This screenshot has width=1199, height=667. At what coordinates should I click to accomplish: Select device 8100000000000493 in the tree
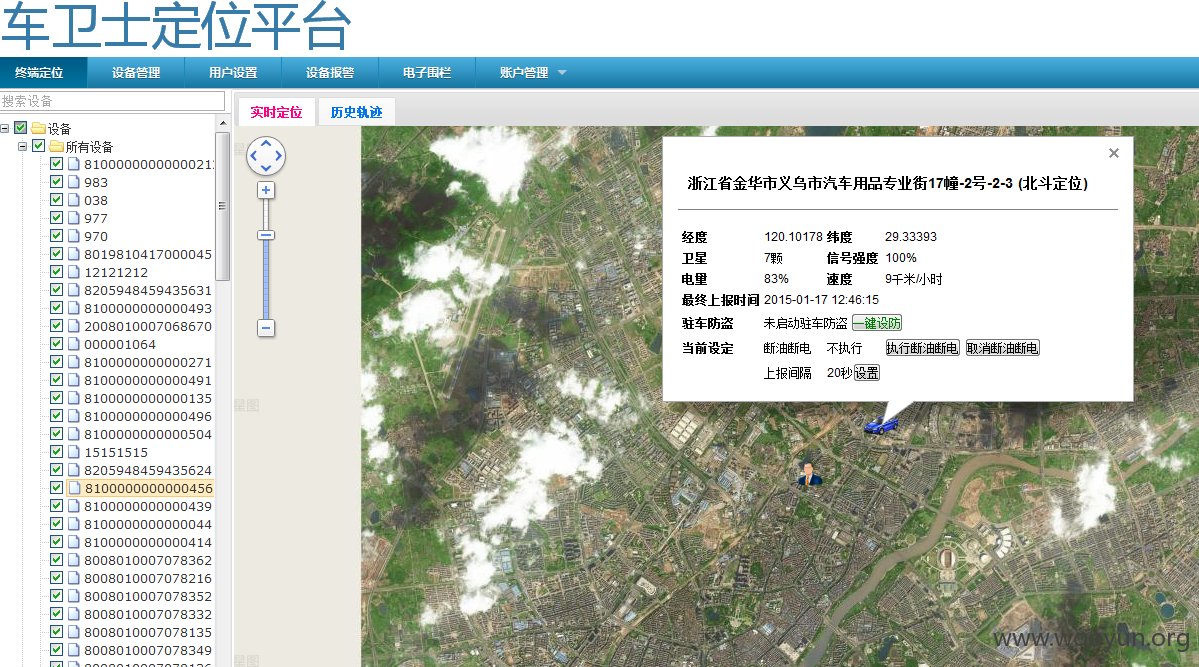[148, 308]
